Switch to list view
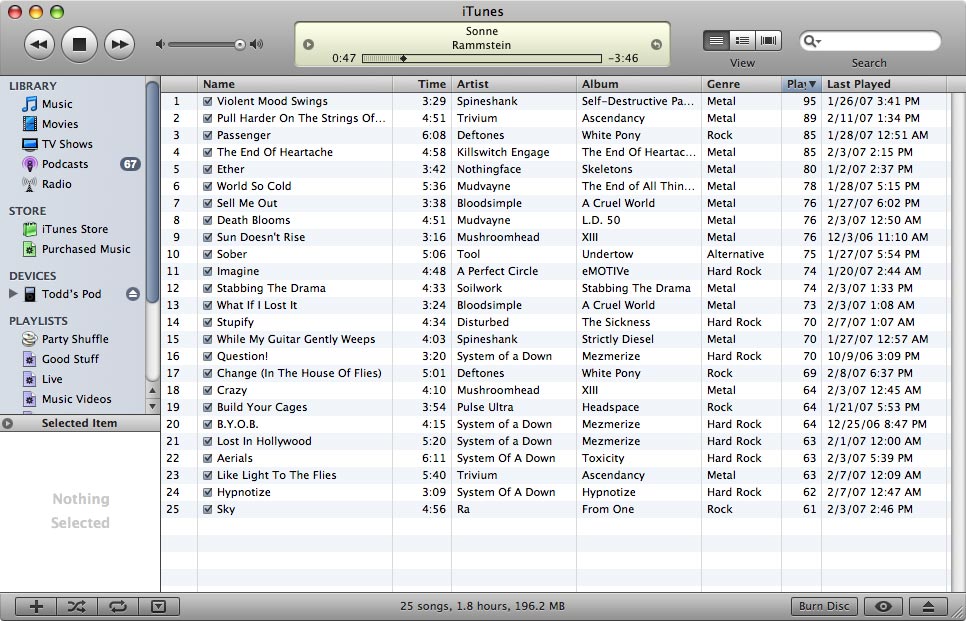Viewport: 966px width, 621px height. (716, 41)
